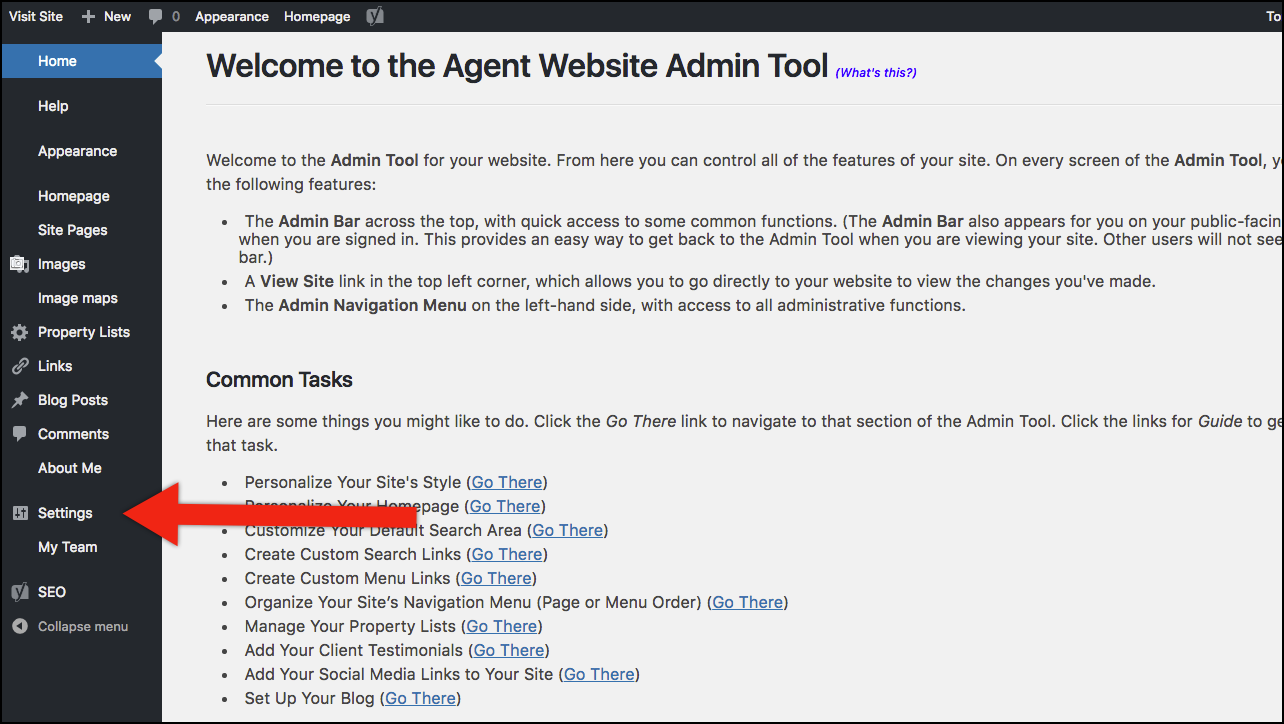This screenshot has width=1284, height=724.
Task: Click the comment count bubble in admin bar
Action: pos(163,15)
